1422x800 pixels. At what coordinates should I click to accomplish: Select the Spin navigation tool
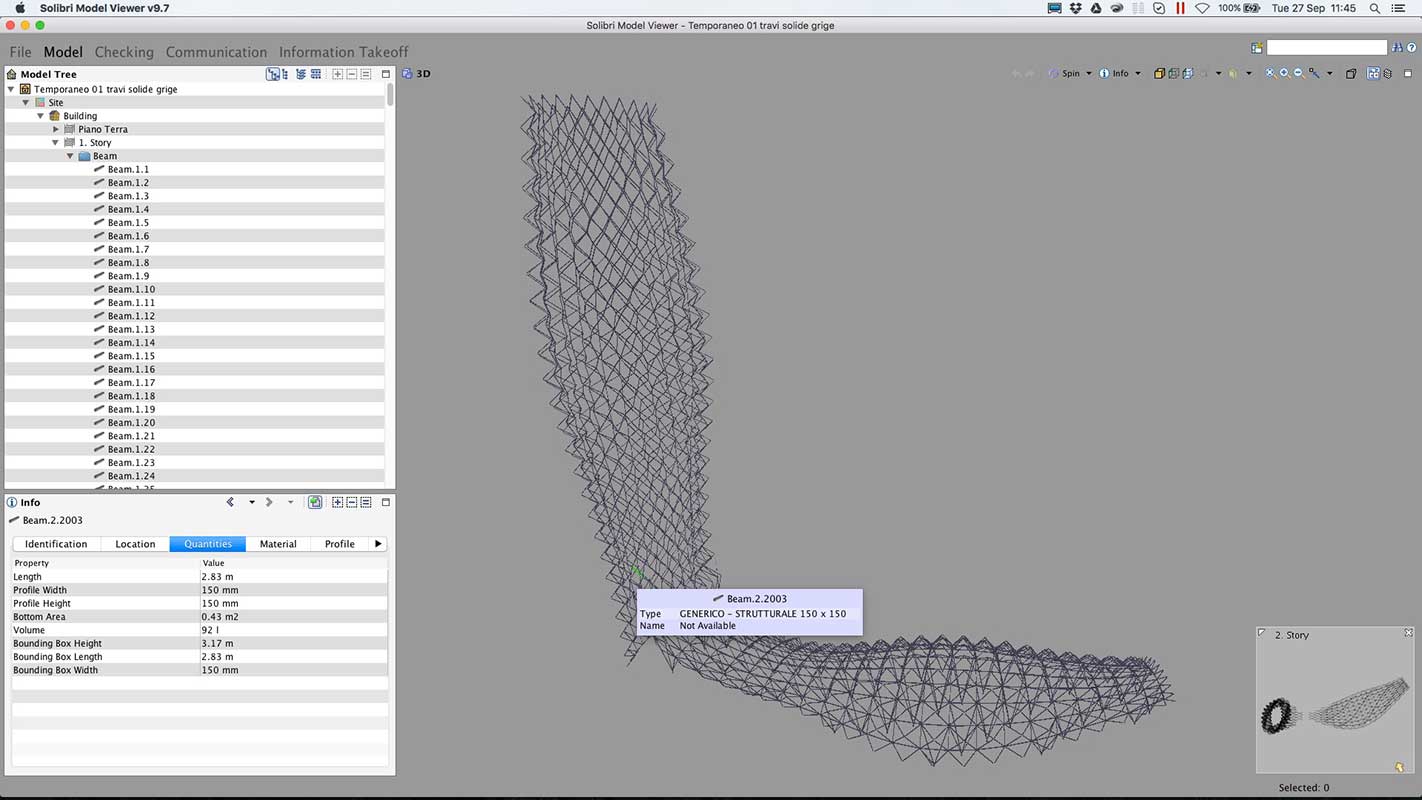[x=1070, y=73]
